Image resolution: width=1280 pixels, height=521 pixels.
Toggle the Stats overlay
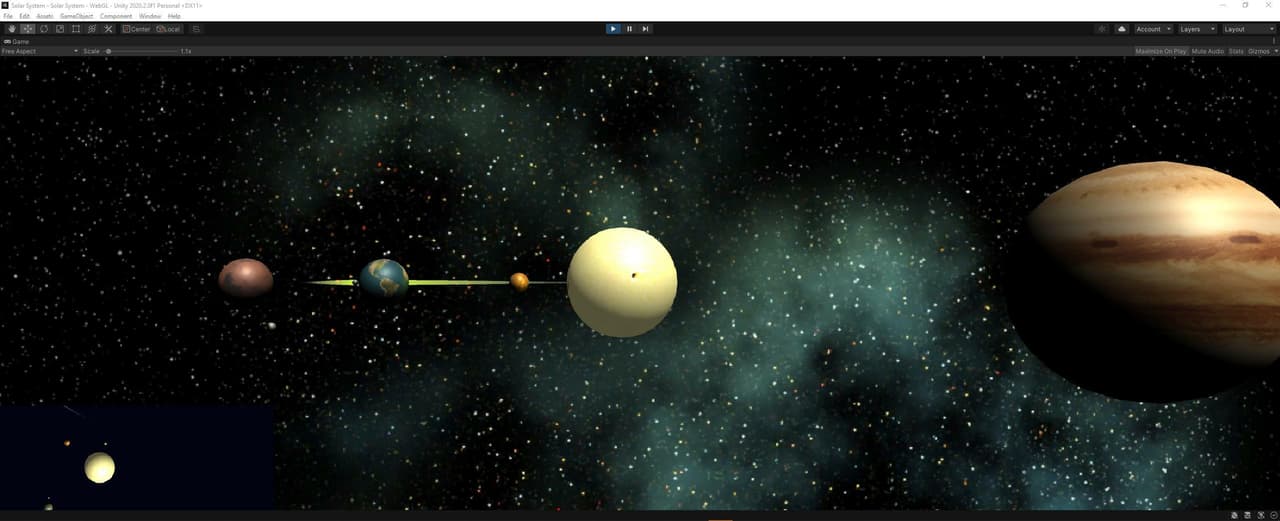coord(1236,51)
